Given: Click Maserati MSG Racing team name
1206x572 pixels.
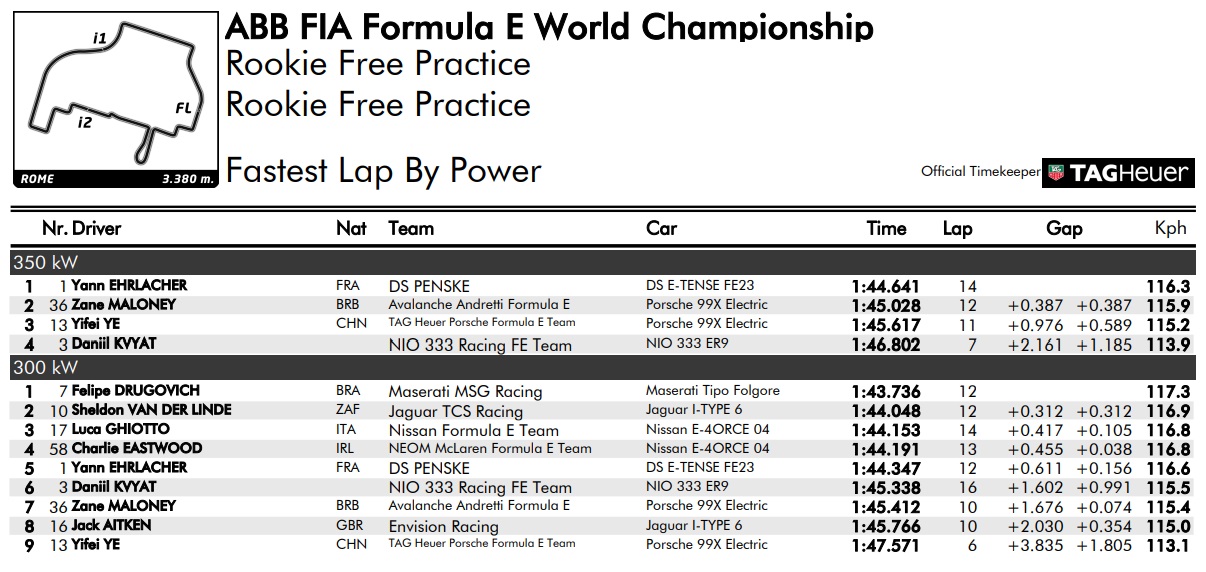Looking at the screenshot, I should coord(465,392).
